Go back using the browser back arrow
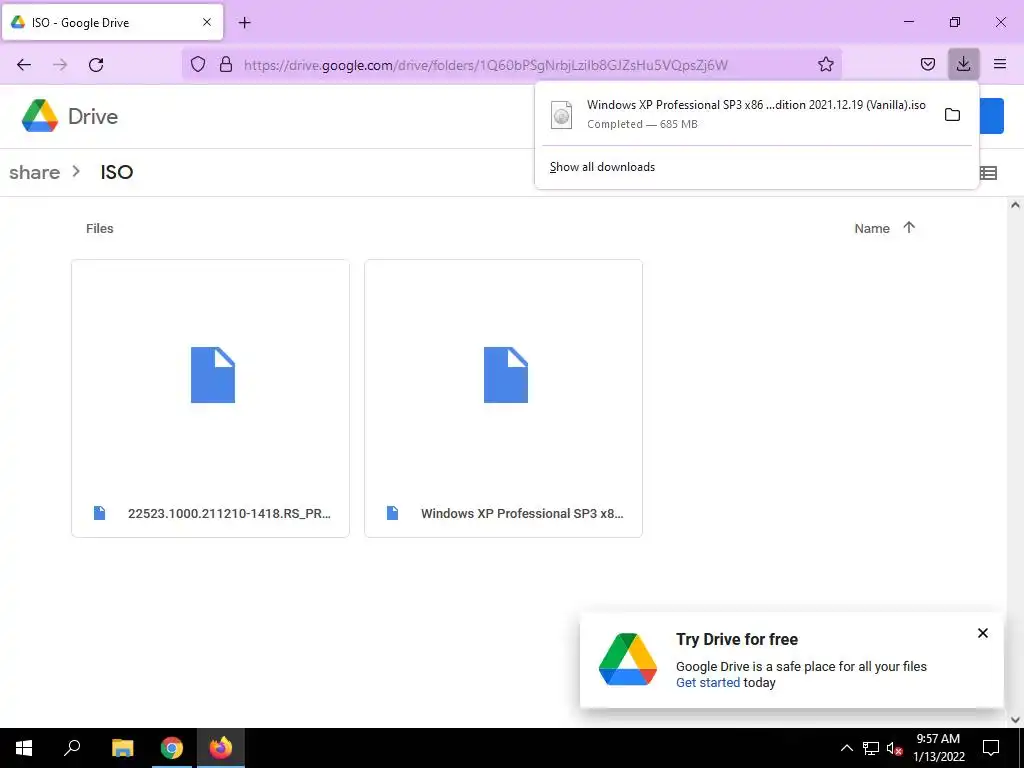The height and width of the screenshot is (768, 1024). (24, 64)
